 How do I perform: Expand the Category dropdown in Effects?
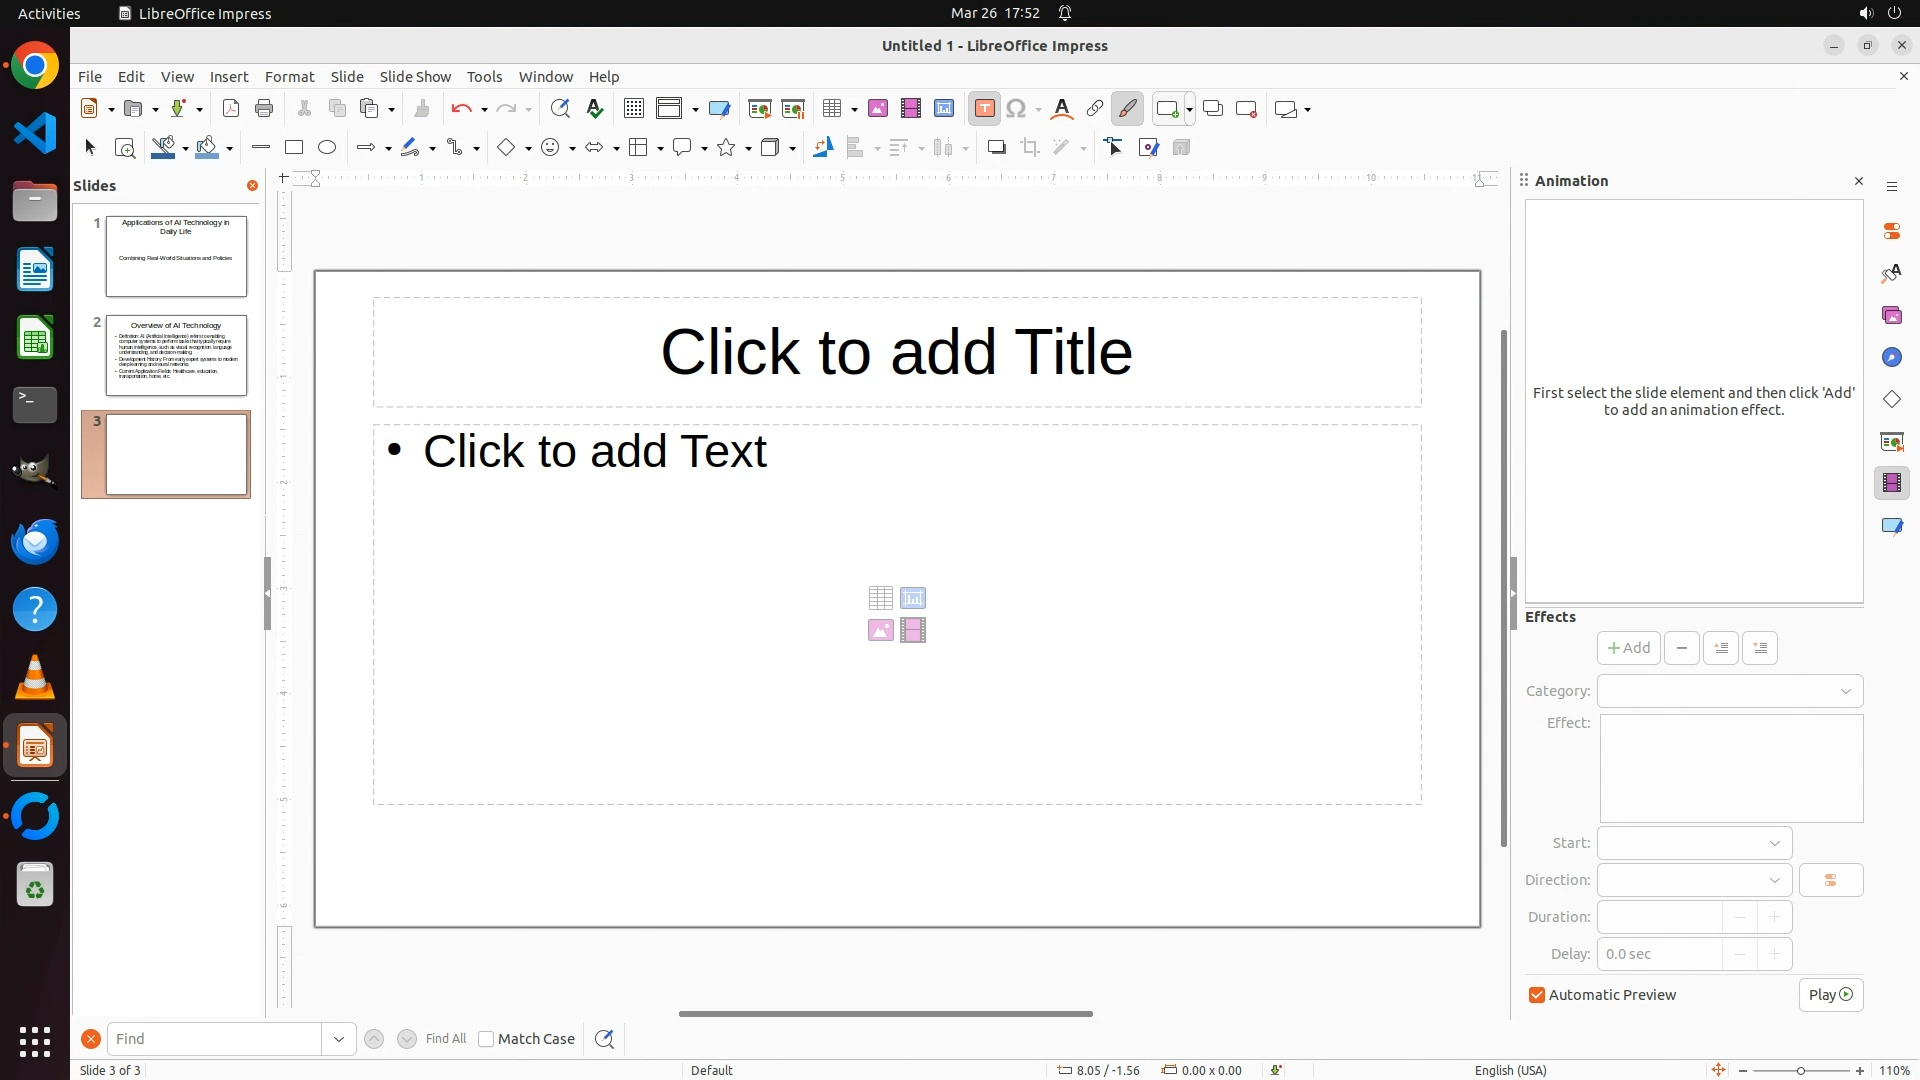tap(1729, 691)
